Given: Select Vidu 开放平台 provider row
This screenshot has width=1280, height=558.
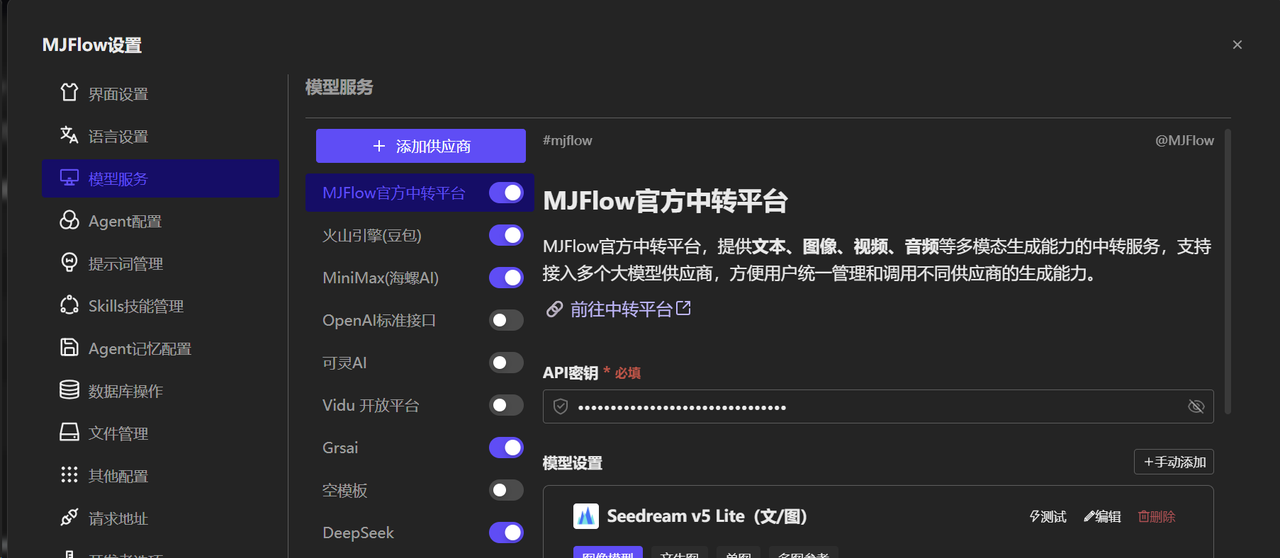Looking at the screenshot, I should click(420, 405).
